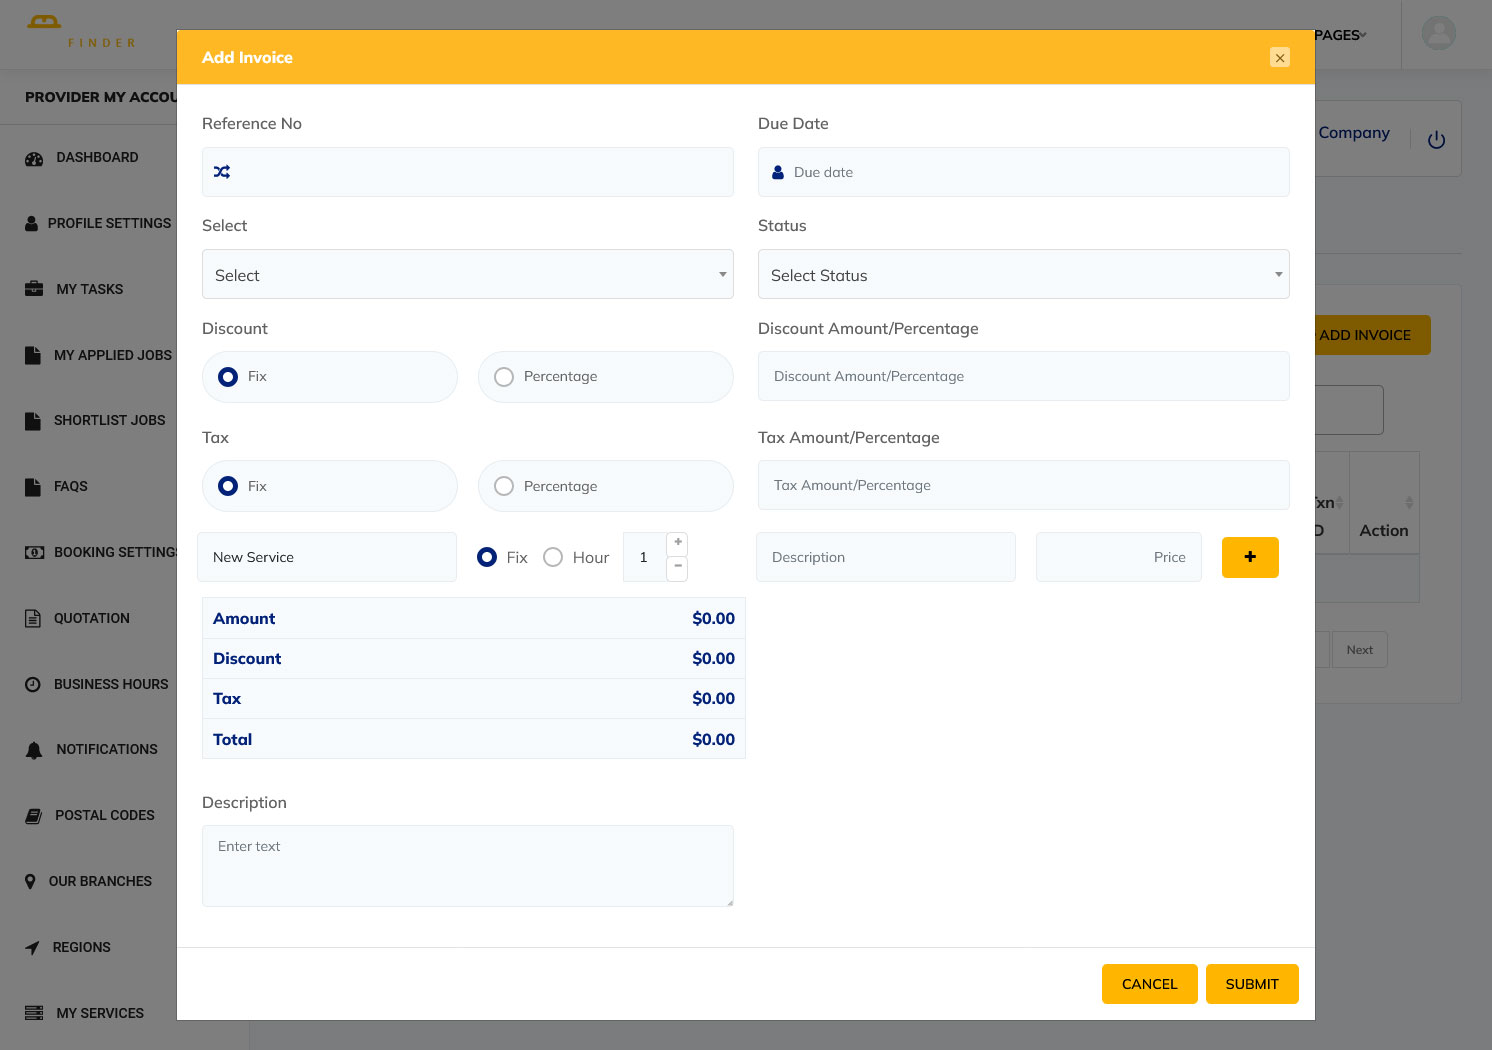Click the shuffle icon in Reference No
This screenshot has height=1050, width=1492.
pyautogui.click(x=222, y=172)
